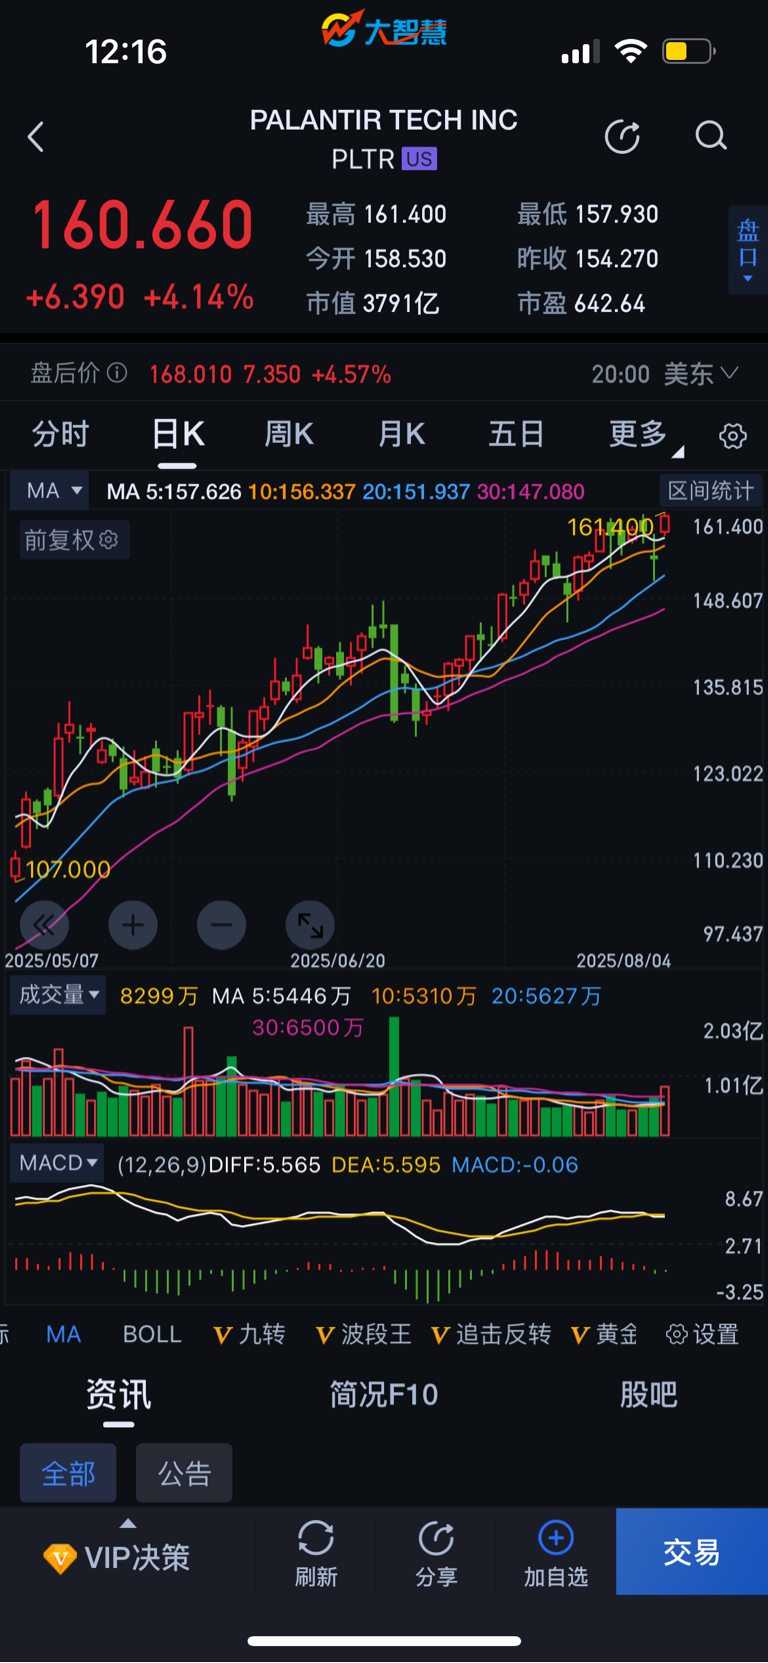Tap the 2025/06/20 date label
The image size is (768, 1663).
pos(338,960)
